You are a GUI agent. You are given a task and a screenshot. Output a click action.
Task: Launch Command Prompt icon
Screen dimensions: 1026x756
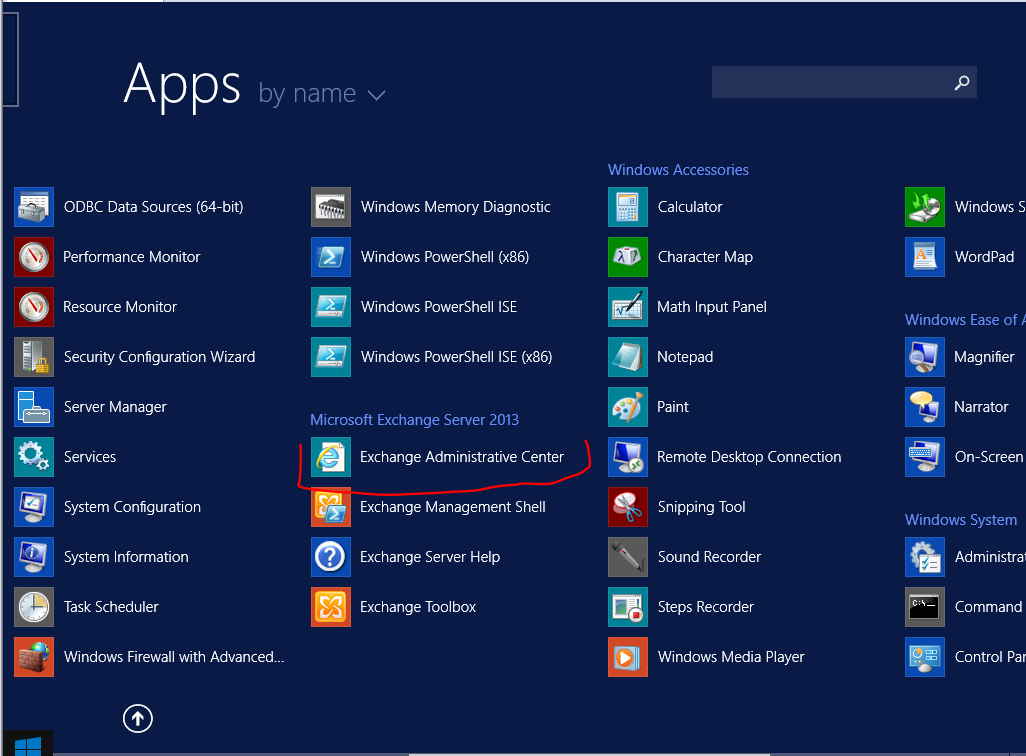click(x=925, y=607)
